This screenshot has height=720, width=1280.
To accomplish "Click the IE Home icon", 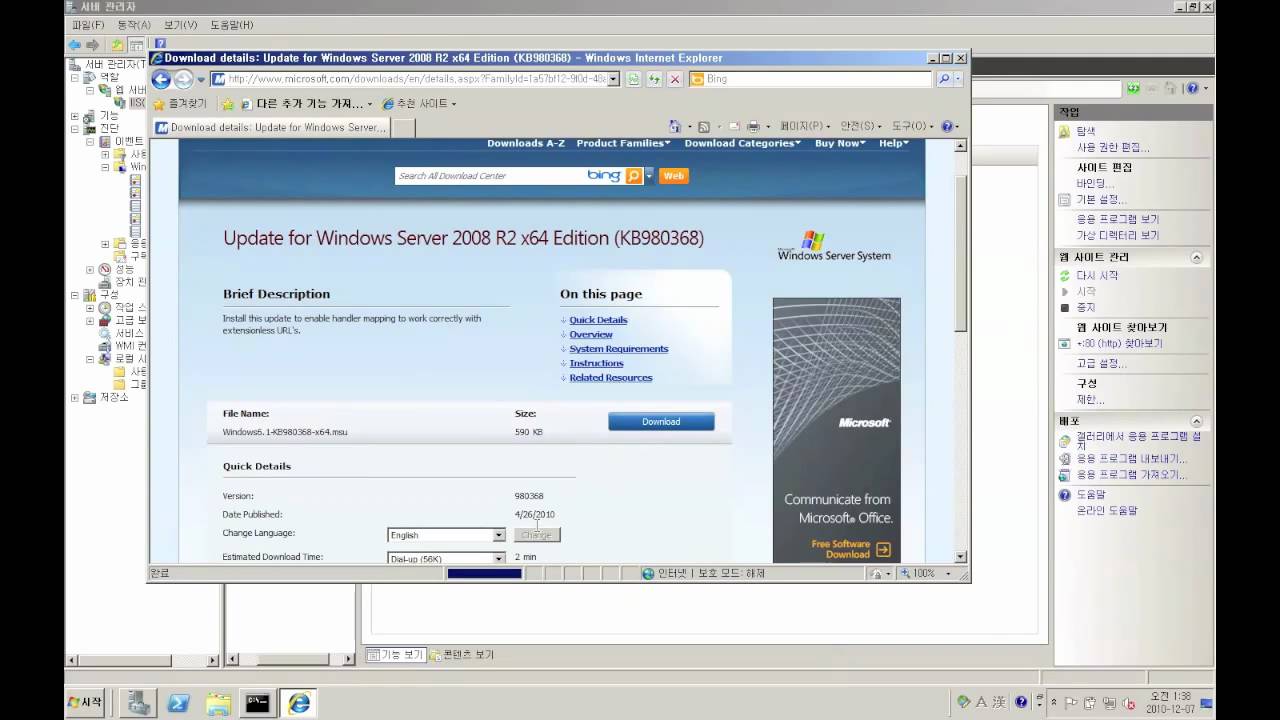I will [x=675, y=126].
